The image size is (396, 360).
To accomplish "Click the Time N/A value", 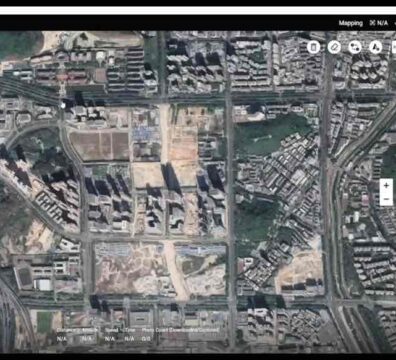I will coord(129,339).
